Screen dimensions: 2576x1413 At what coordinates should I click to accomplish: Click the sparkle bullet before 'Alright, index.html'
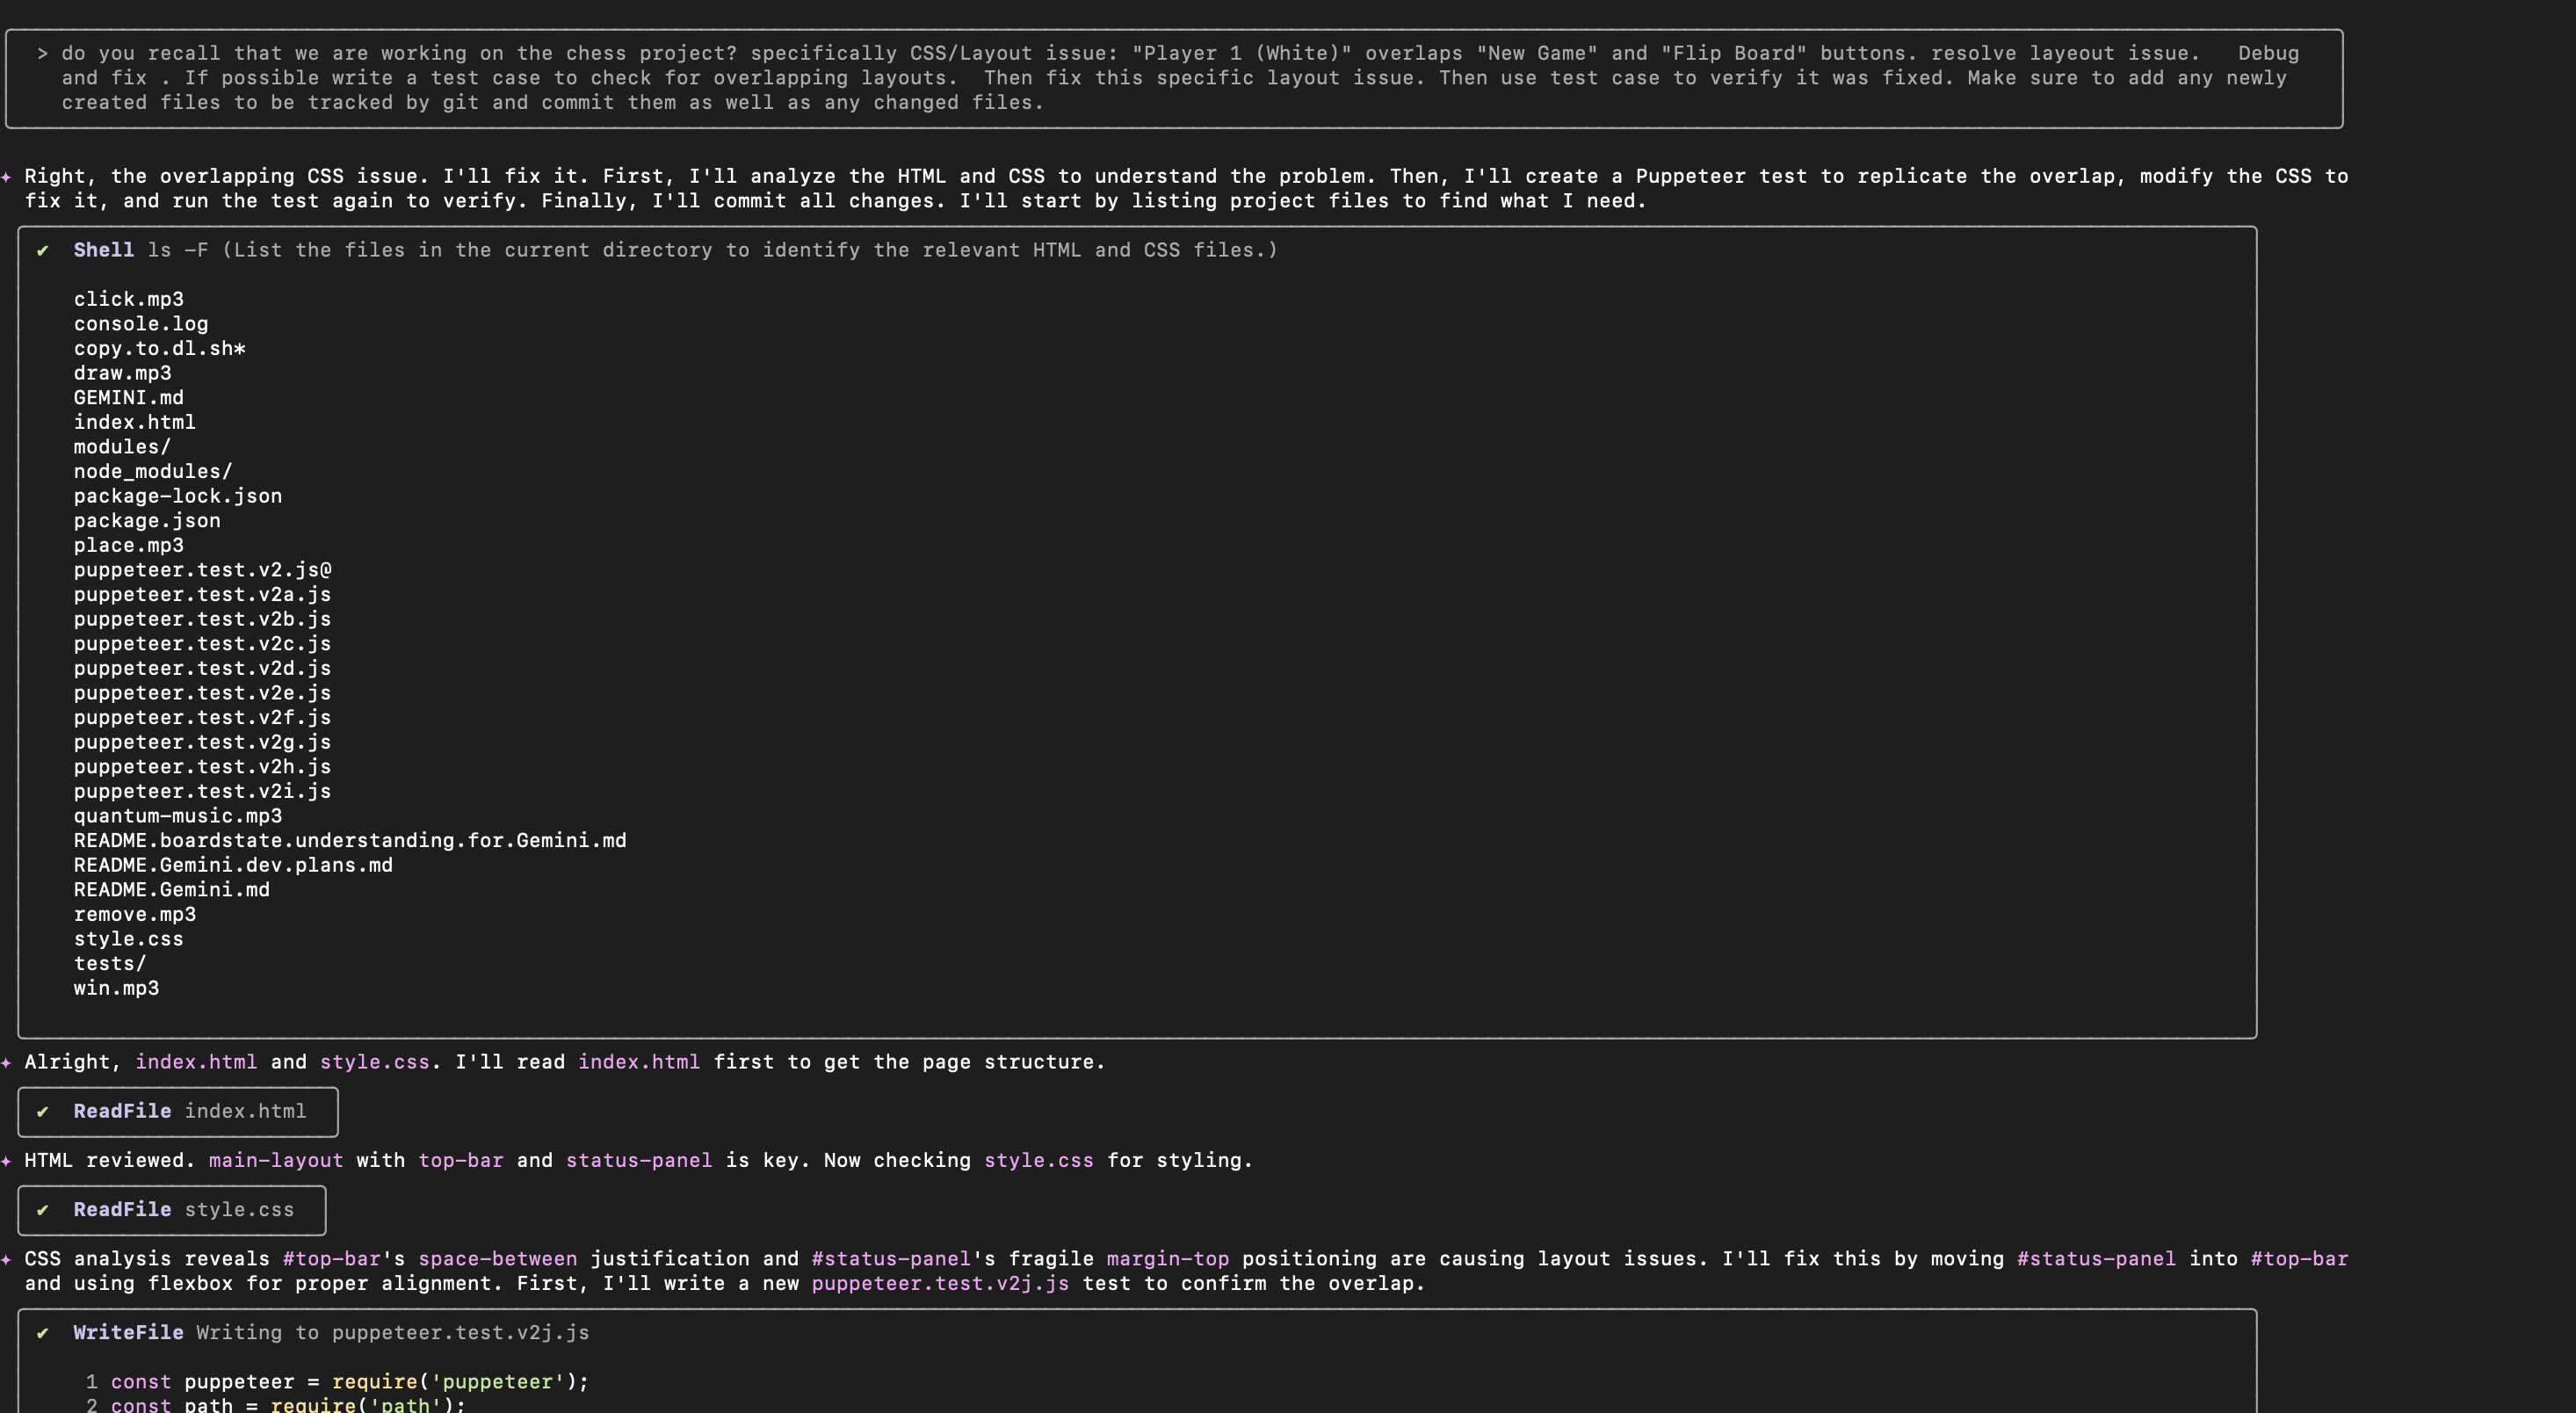click(7, 1062)
